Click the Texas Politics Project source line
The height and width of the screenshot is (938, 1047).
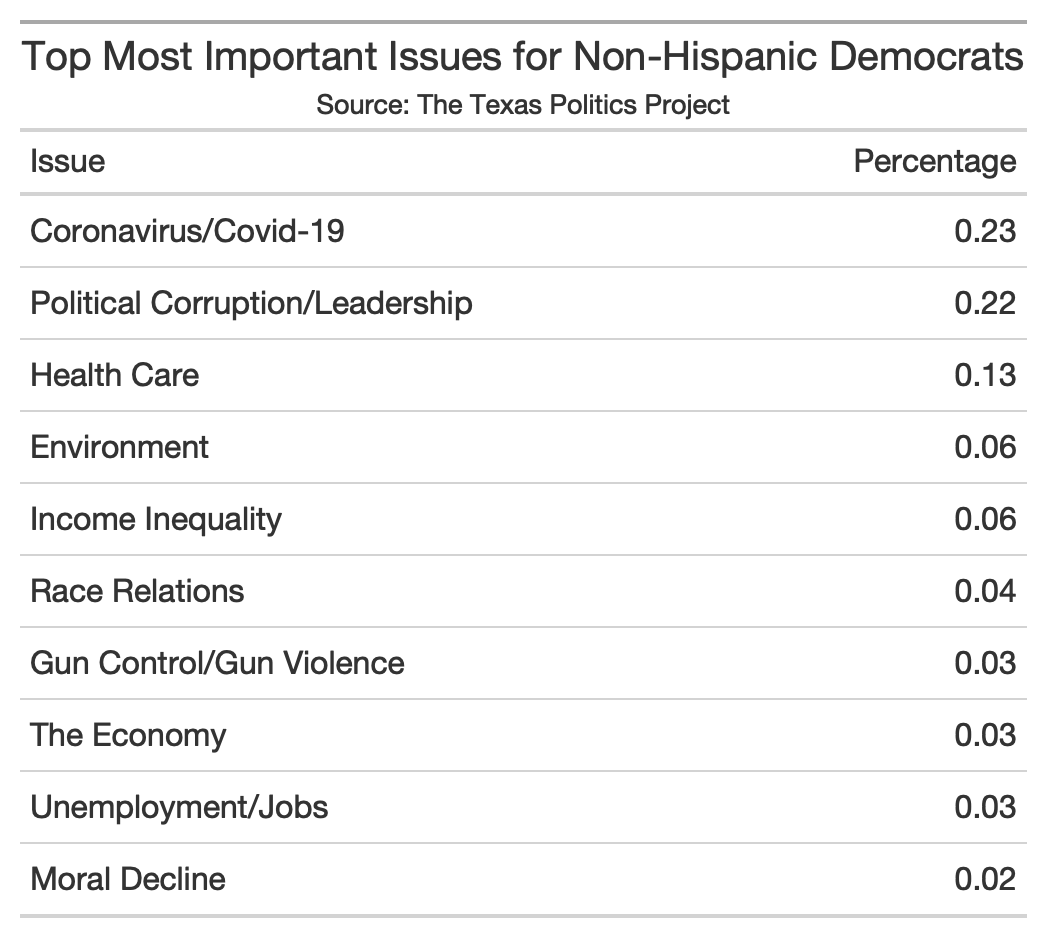pos(523,104)
